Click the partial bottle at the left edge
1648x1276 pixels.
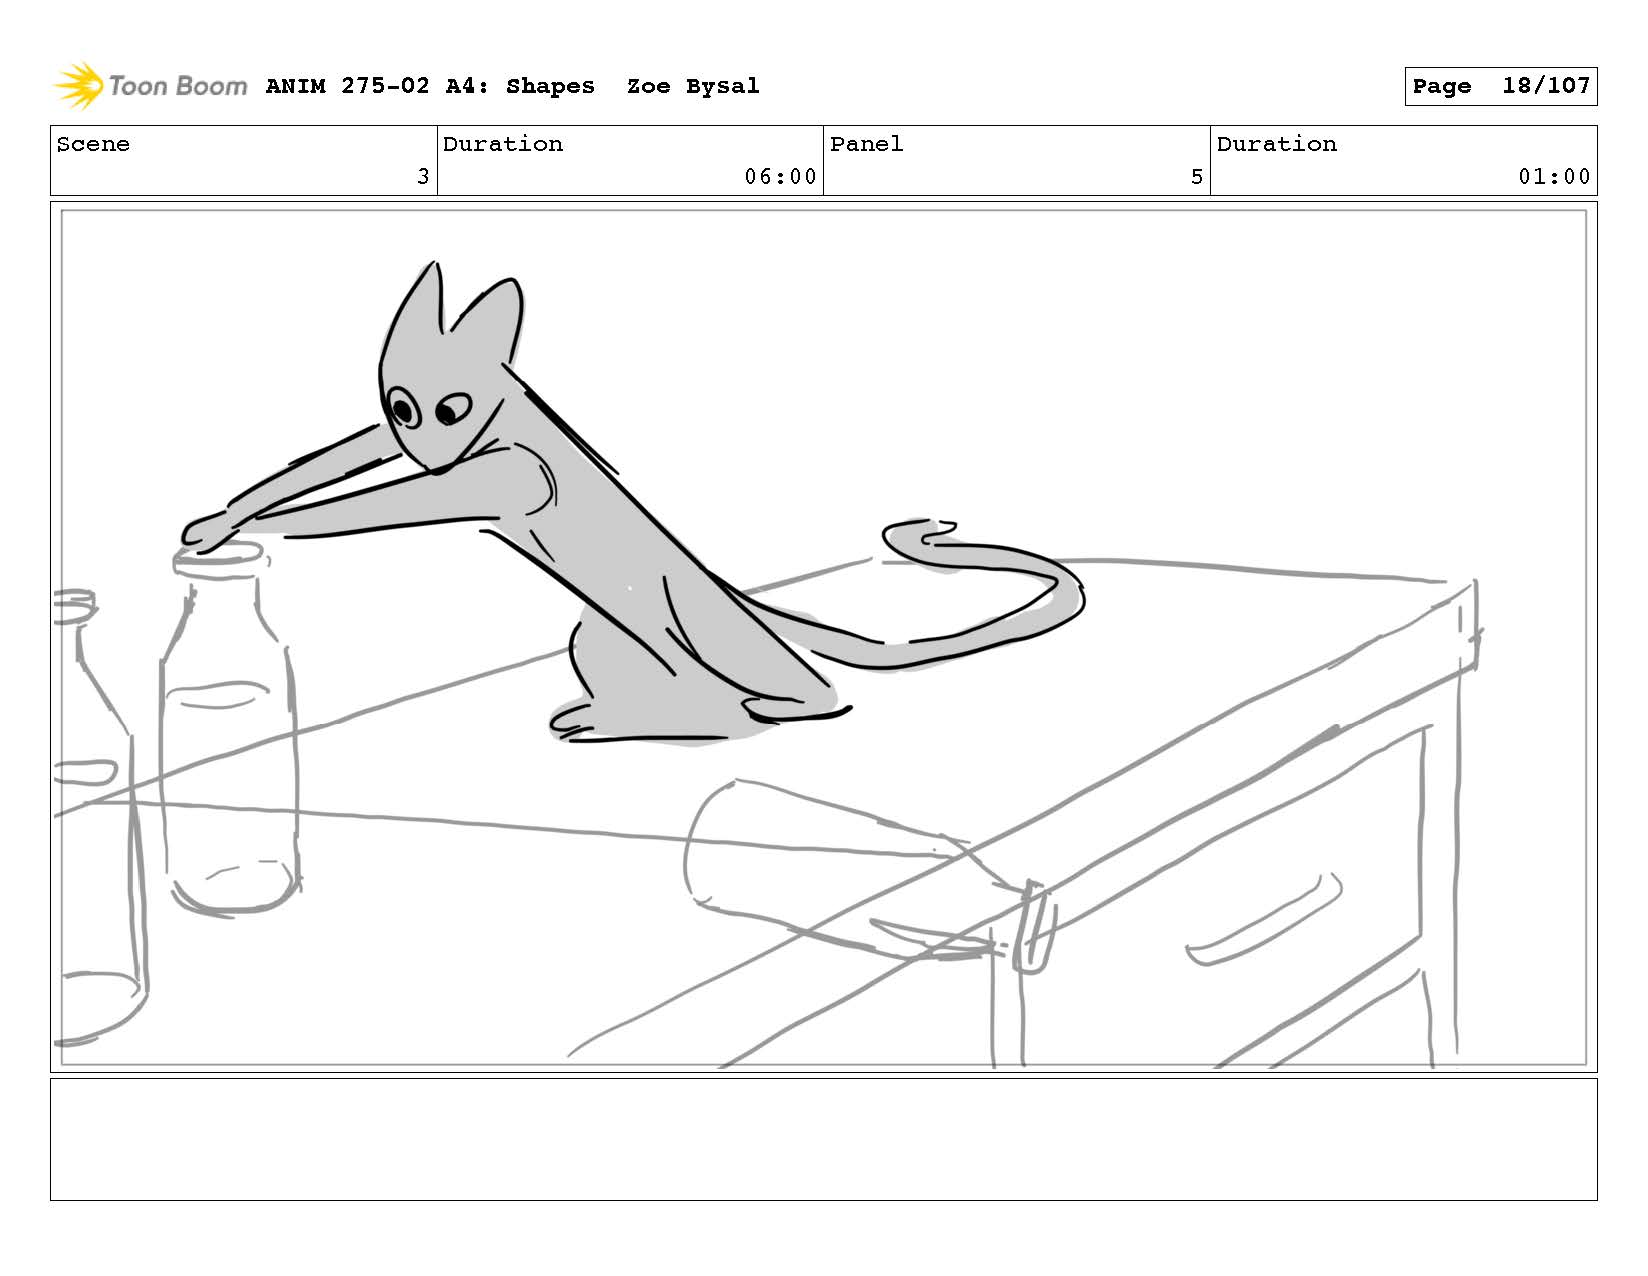coord(95,800)
